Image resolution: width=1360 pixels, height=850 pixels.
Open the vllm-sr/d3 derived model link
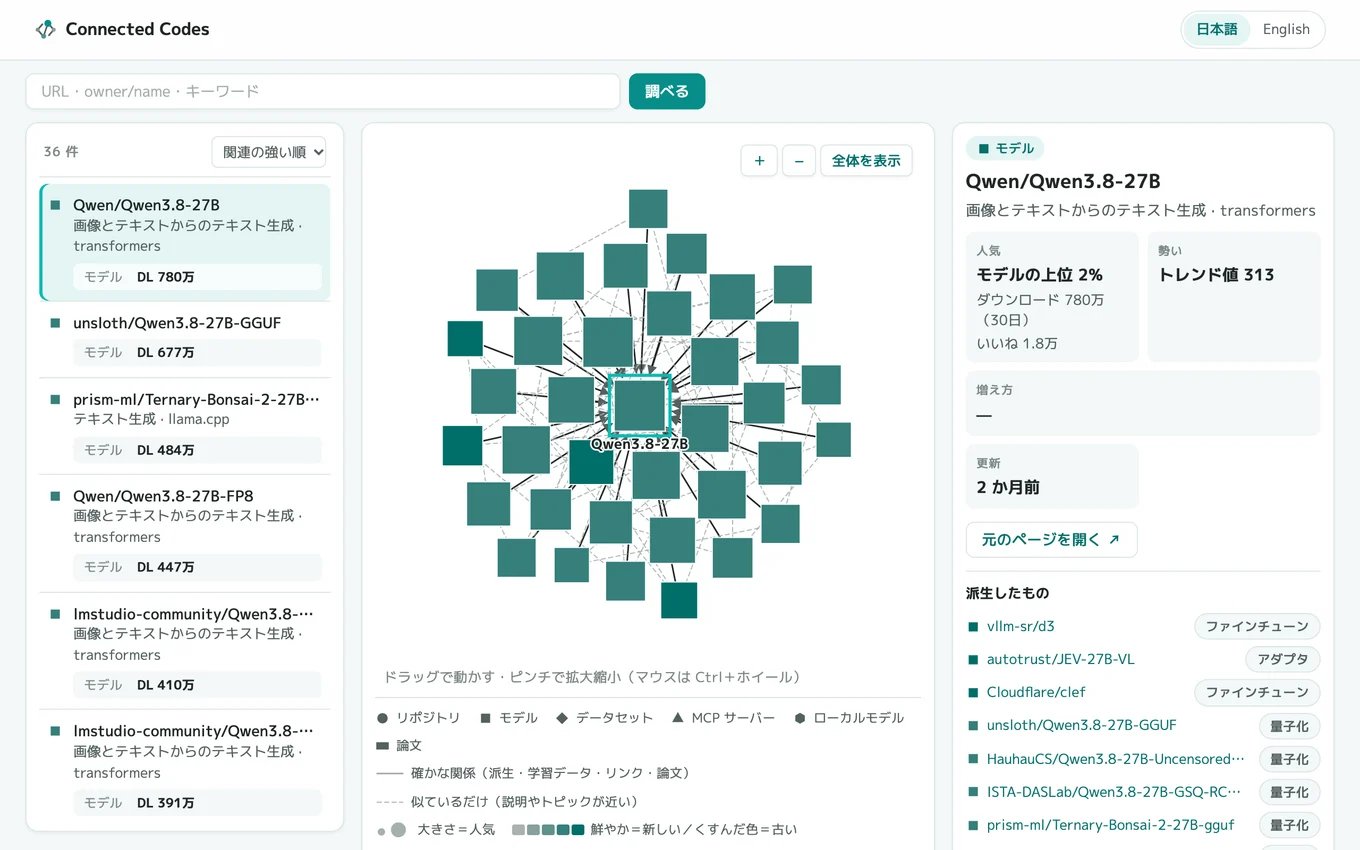coord(1020,627)
